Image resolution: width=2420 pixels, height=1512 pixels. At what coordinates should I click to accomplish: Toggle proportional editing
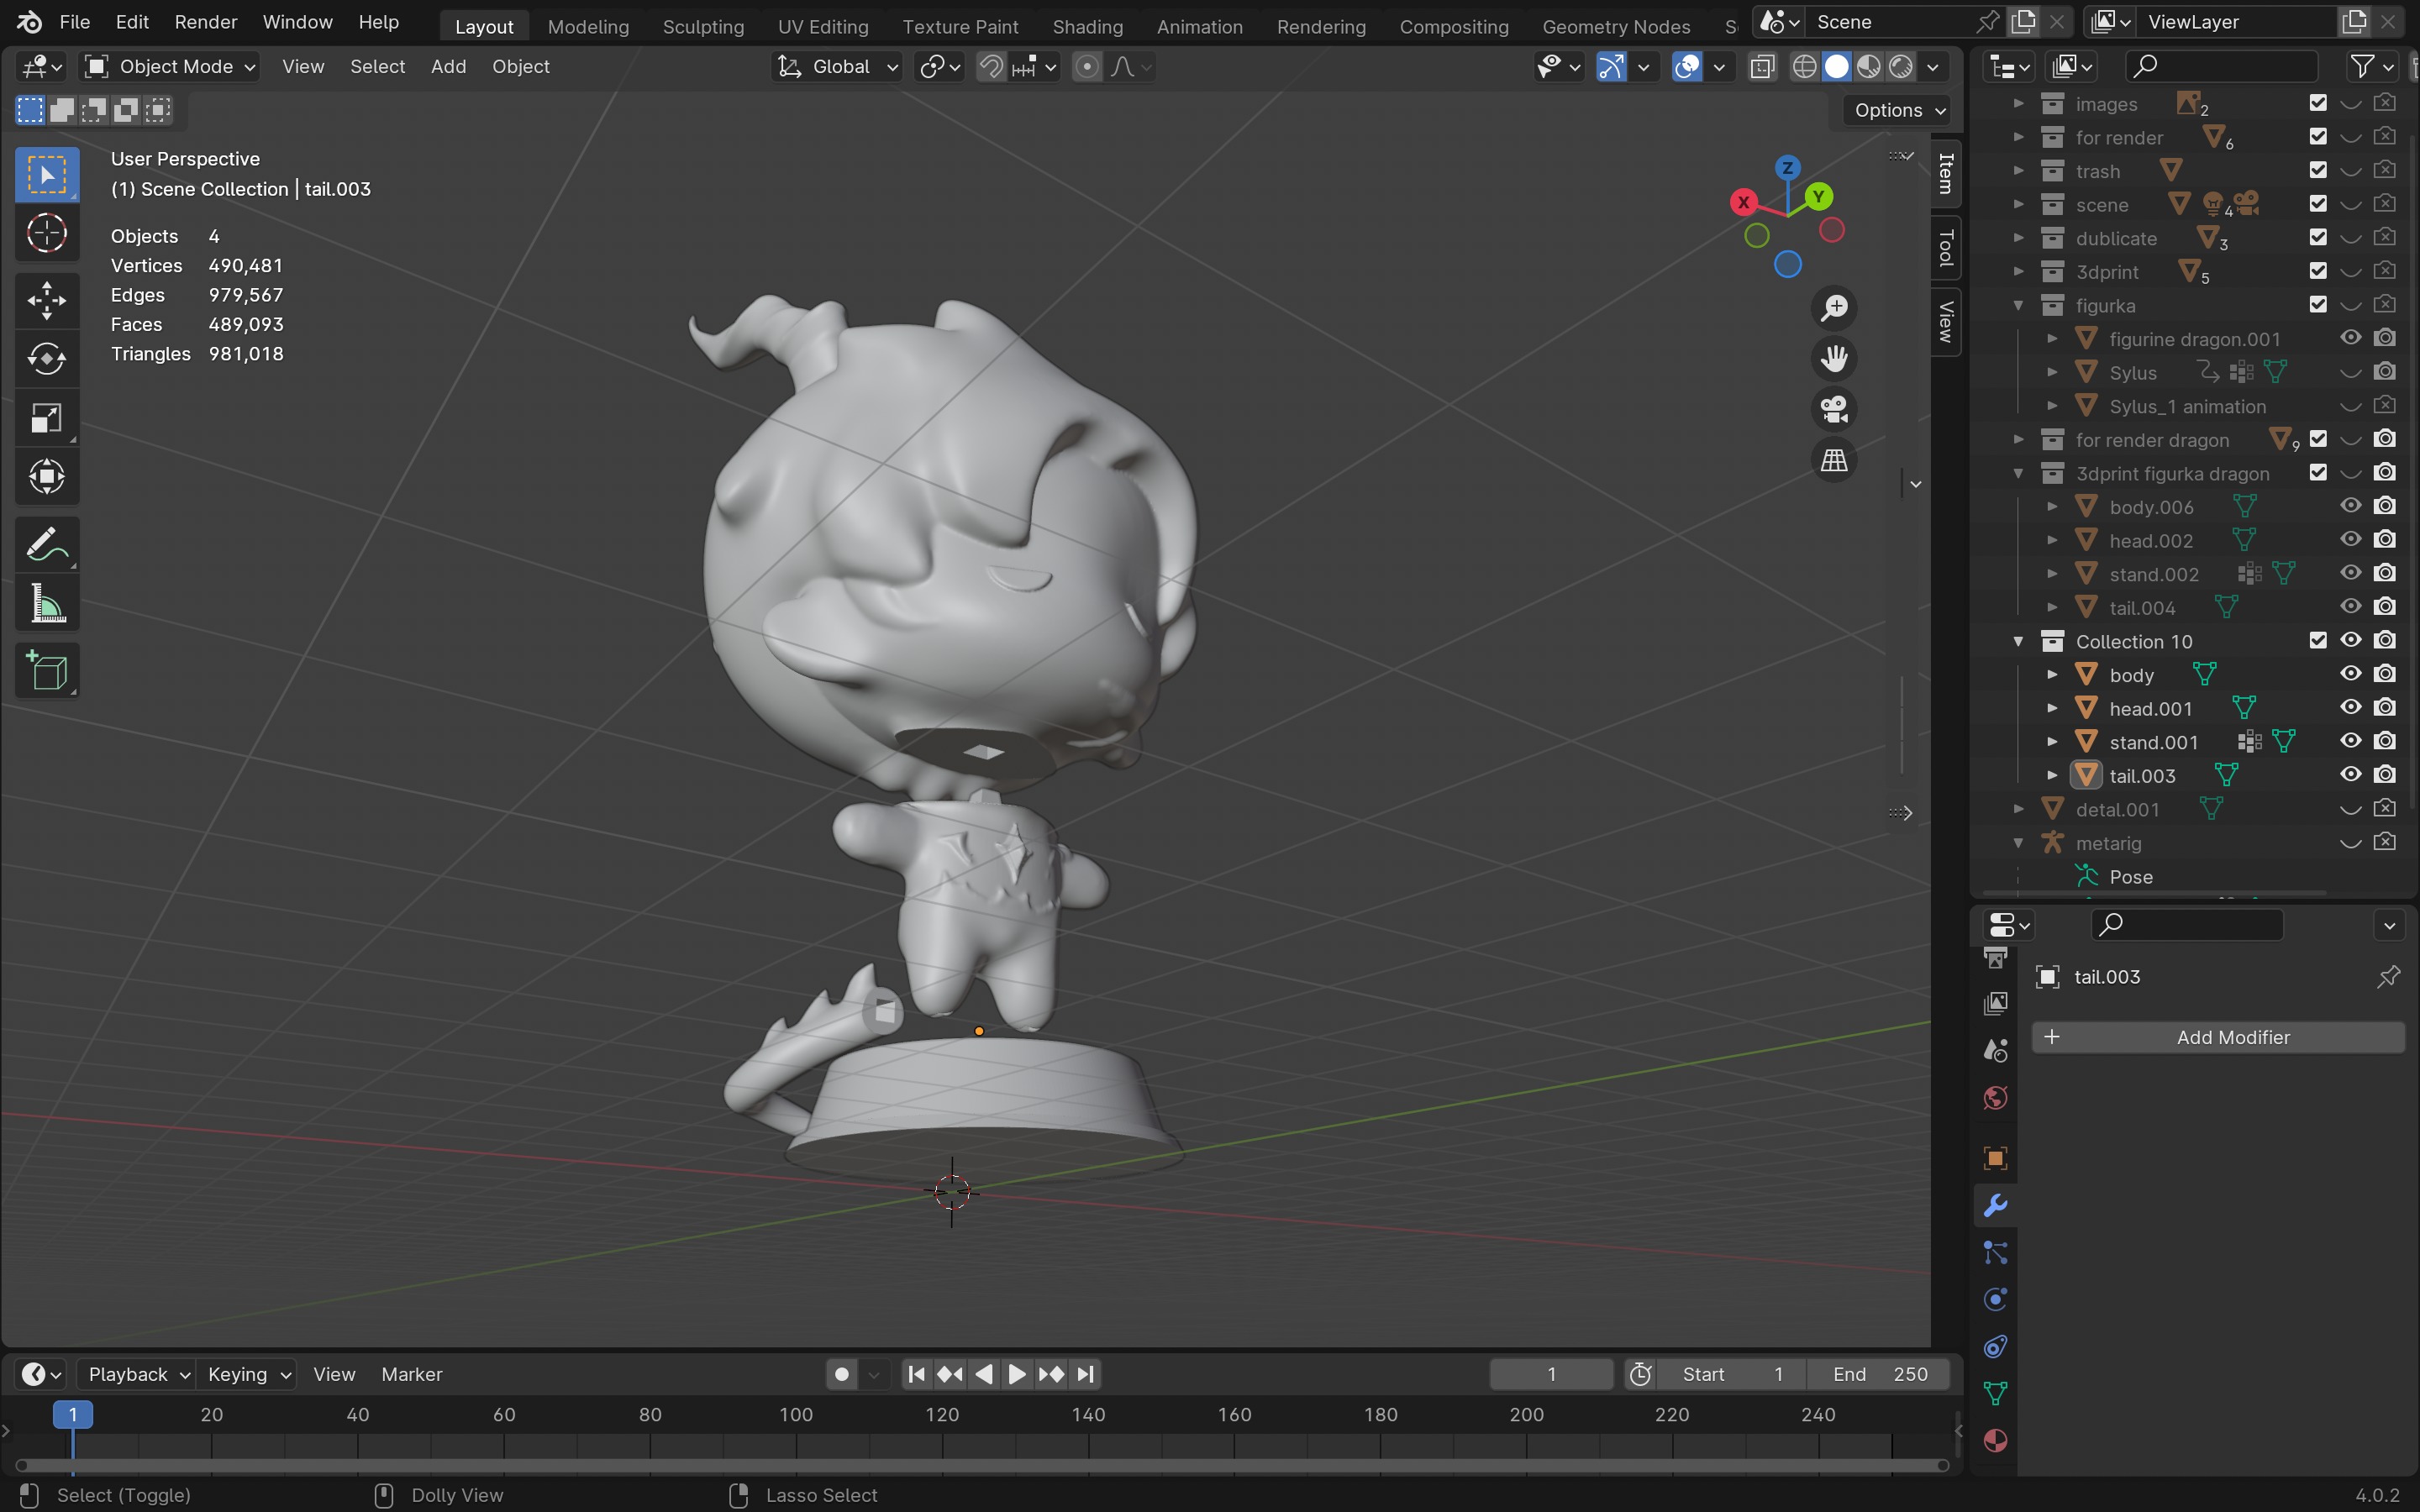(x=1087, y=67)
